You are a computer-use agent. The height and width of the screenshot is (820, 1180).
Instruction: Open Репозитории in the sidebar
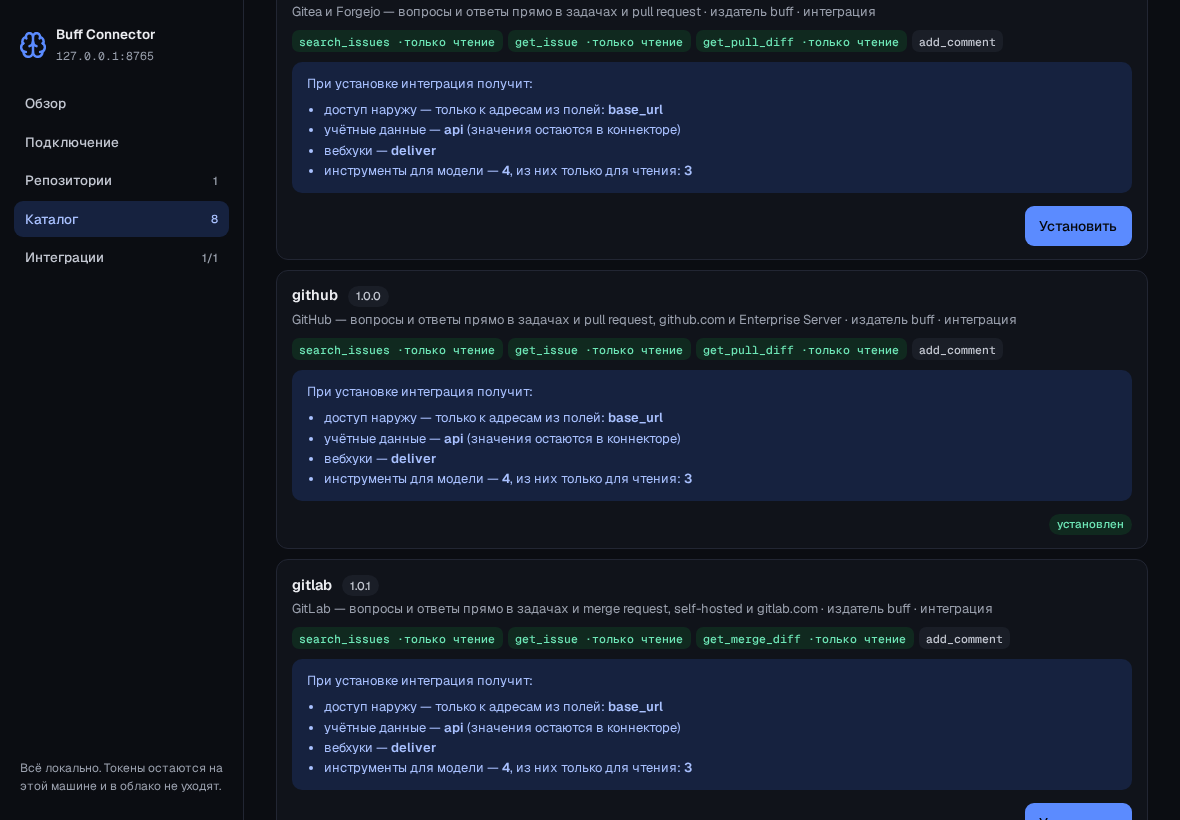click(x=121, y=181)
